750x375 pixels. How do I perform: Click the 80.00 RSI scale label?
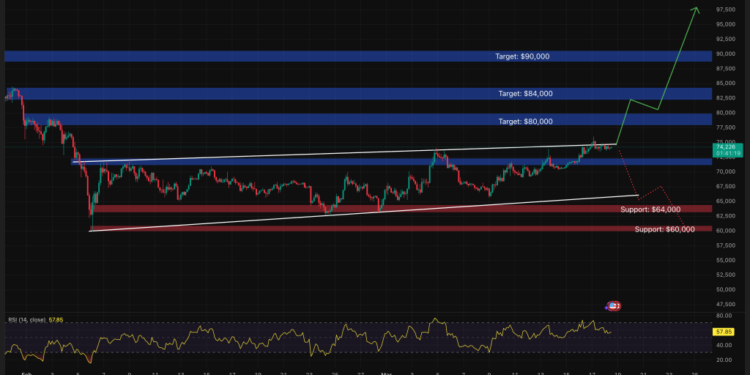pyautogui.click(x=725, y=316)
